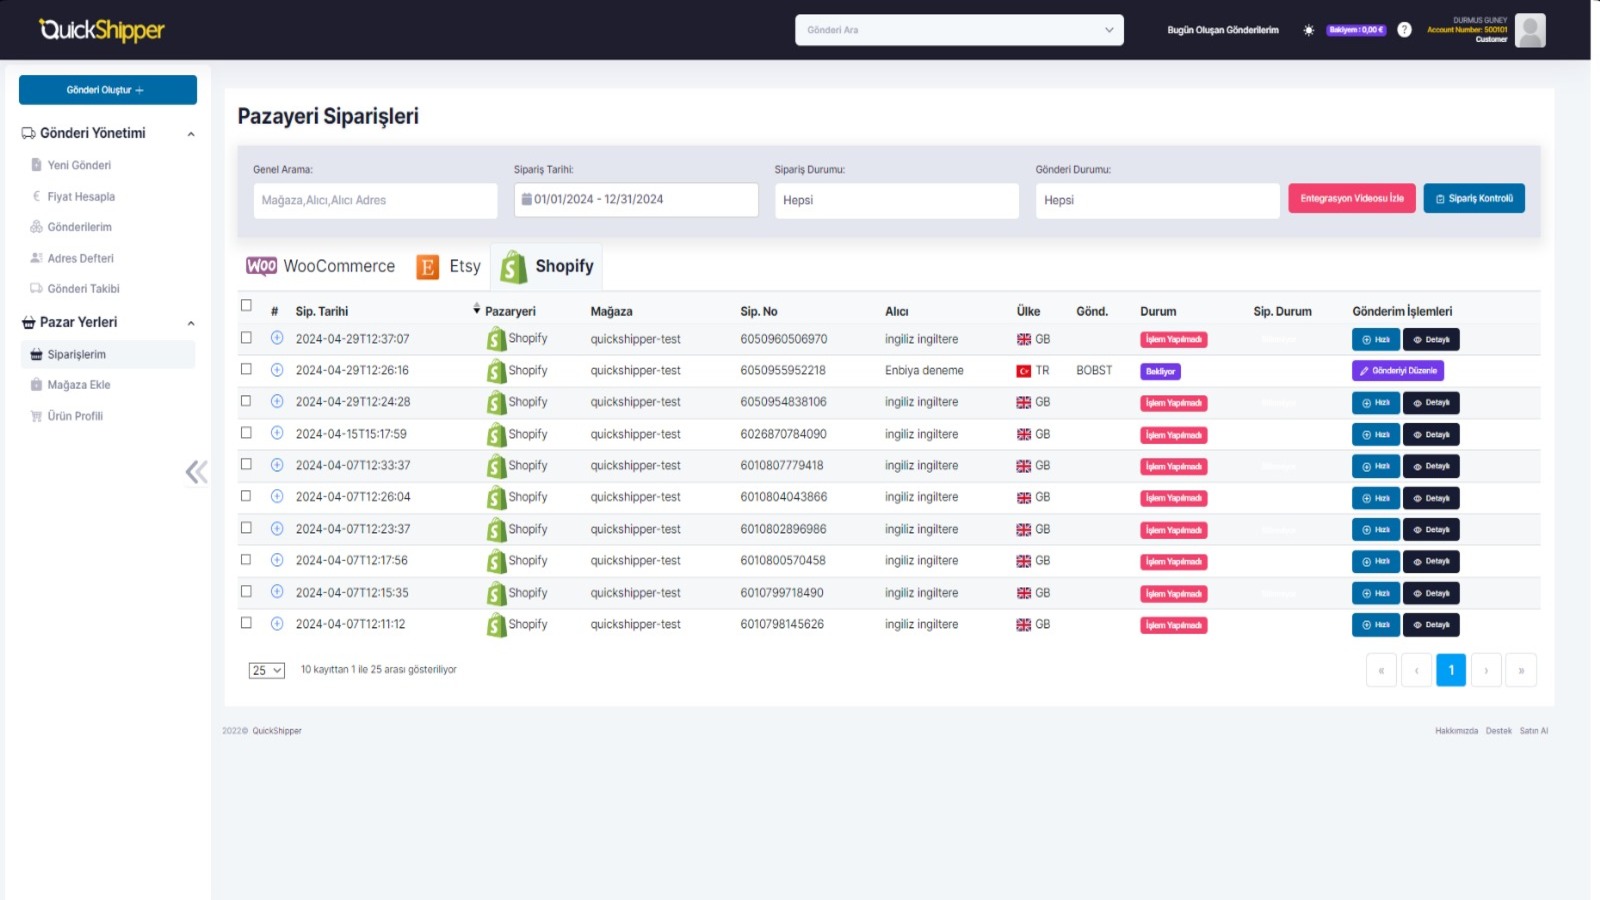Click the Sipariş Kontrolü button
1600x900 pixels.
[1474, 198]
